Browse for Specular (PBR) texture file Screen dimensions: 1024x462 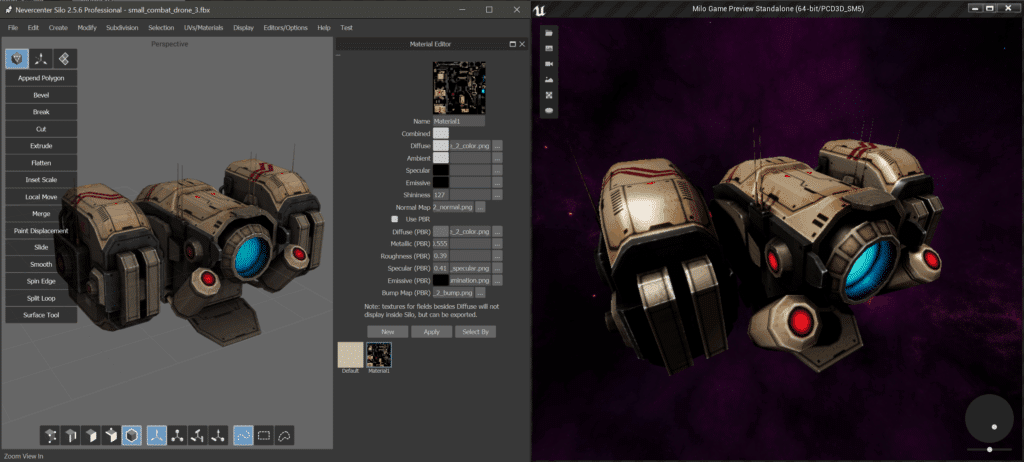pyautogui.click(x=497, y=268)
